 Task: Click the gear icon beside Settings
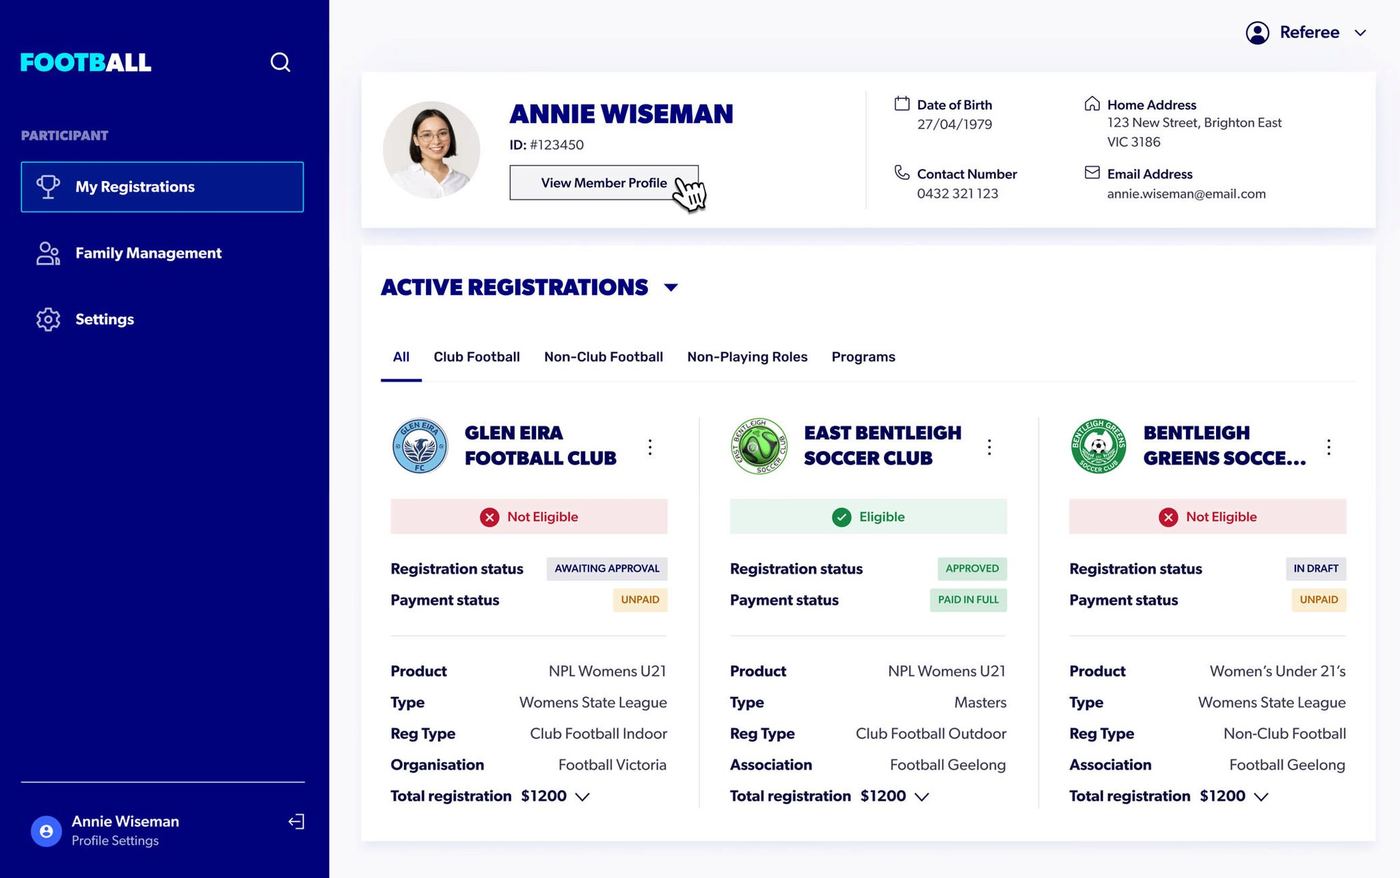coord(48,319)
